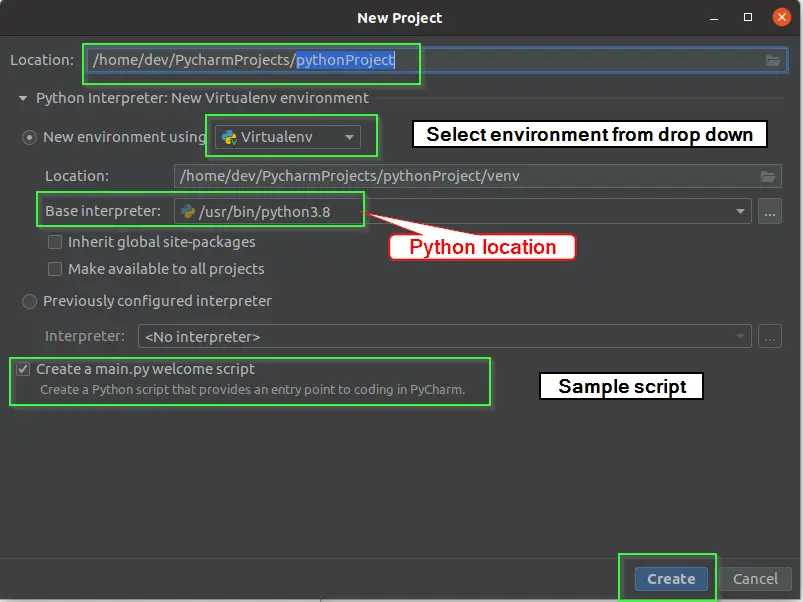Viewport: 803px width, 602px height.
Task: Enable Inherit global site-packages checkbox
Action: tap(55, 242)
